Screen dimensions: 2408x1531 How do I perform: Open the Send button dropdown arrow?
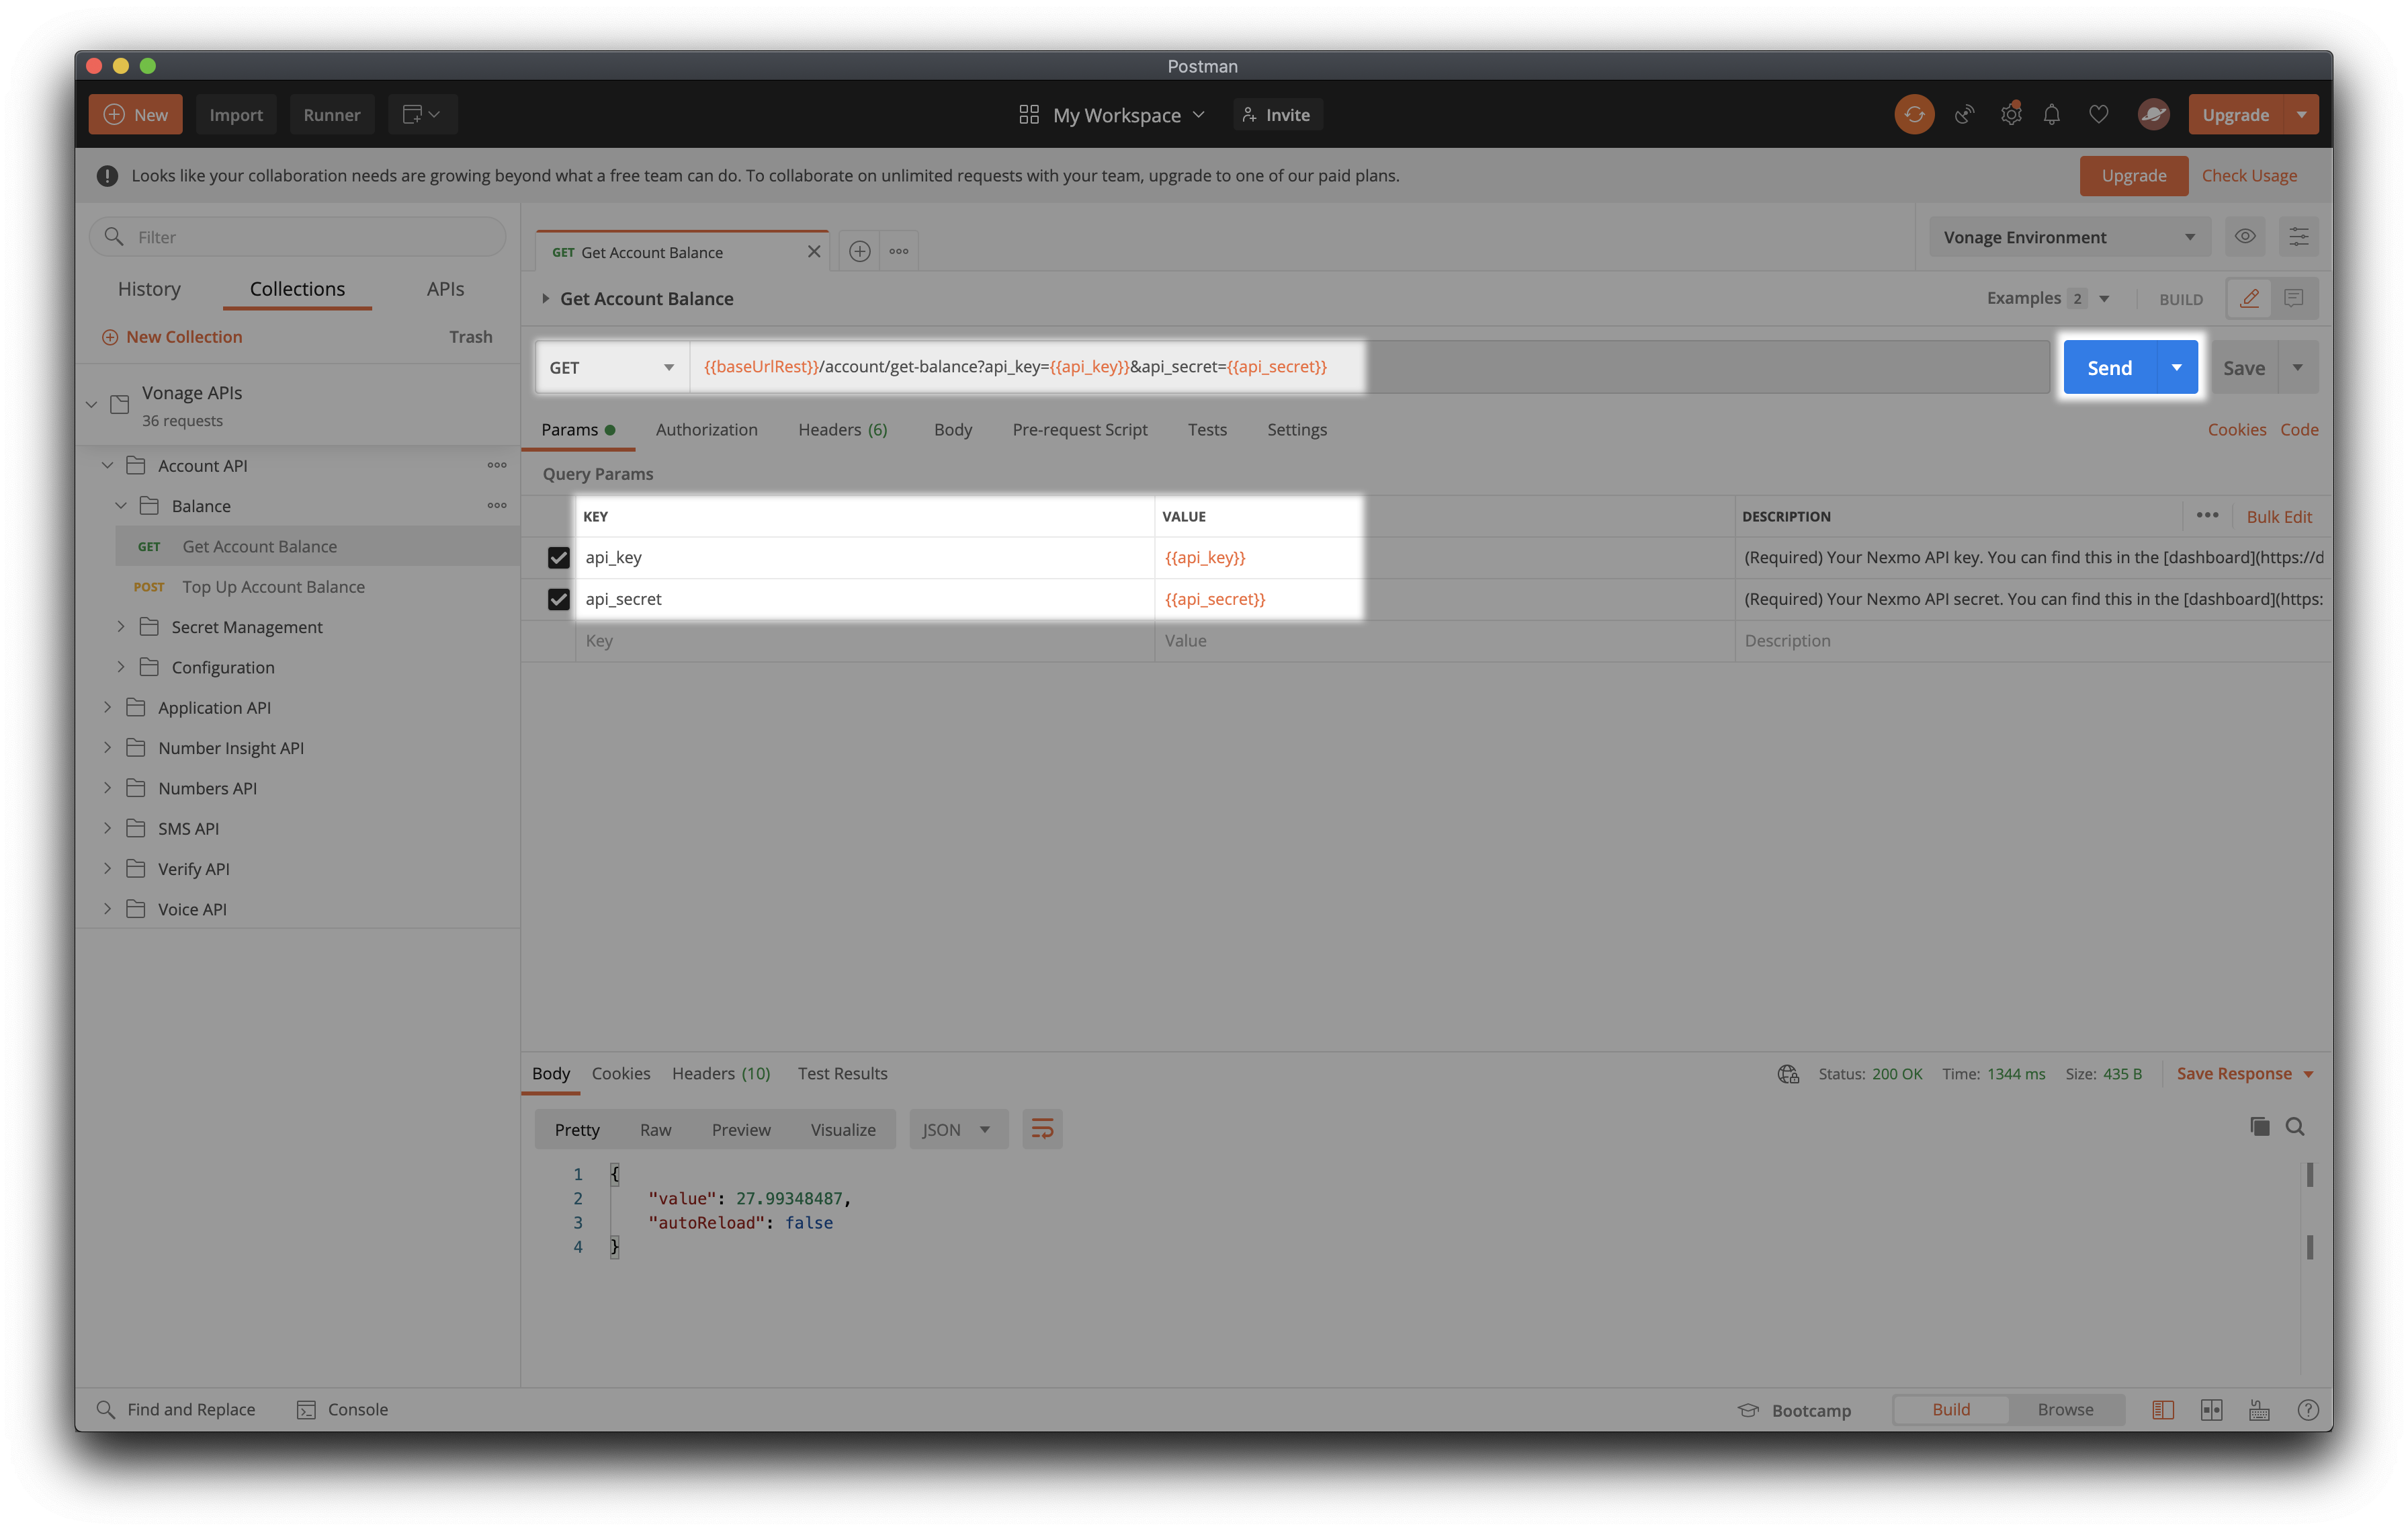point(2176,368)
